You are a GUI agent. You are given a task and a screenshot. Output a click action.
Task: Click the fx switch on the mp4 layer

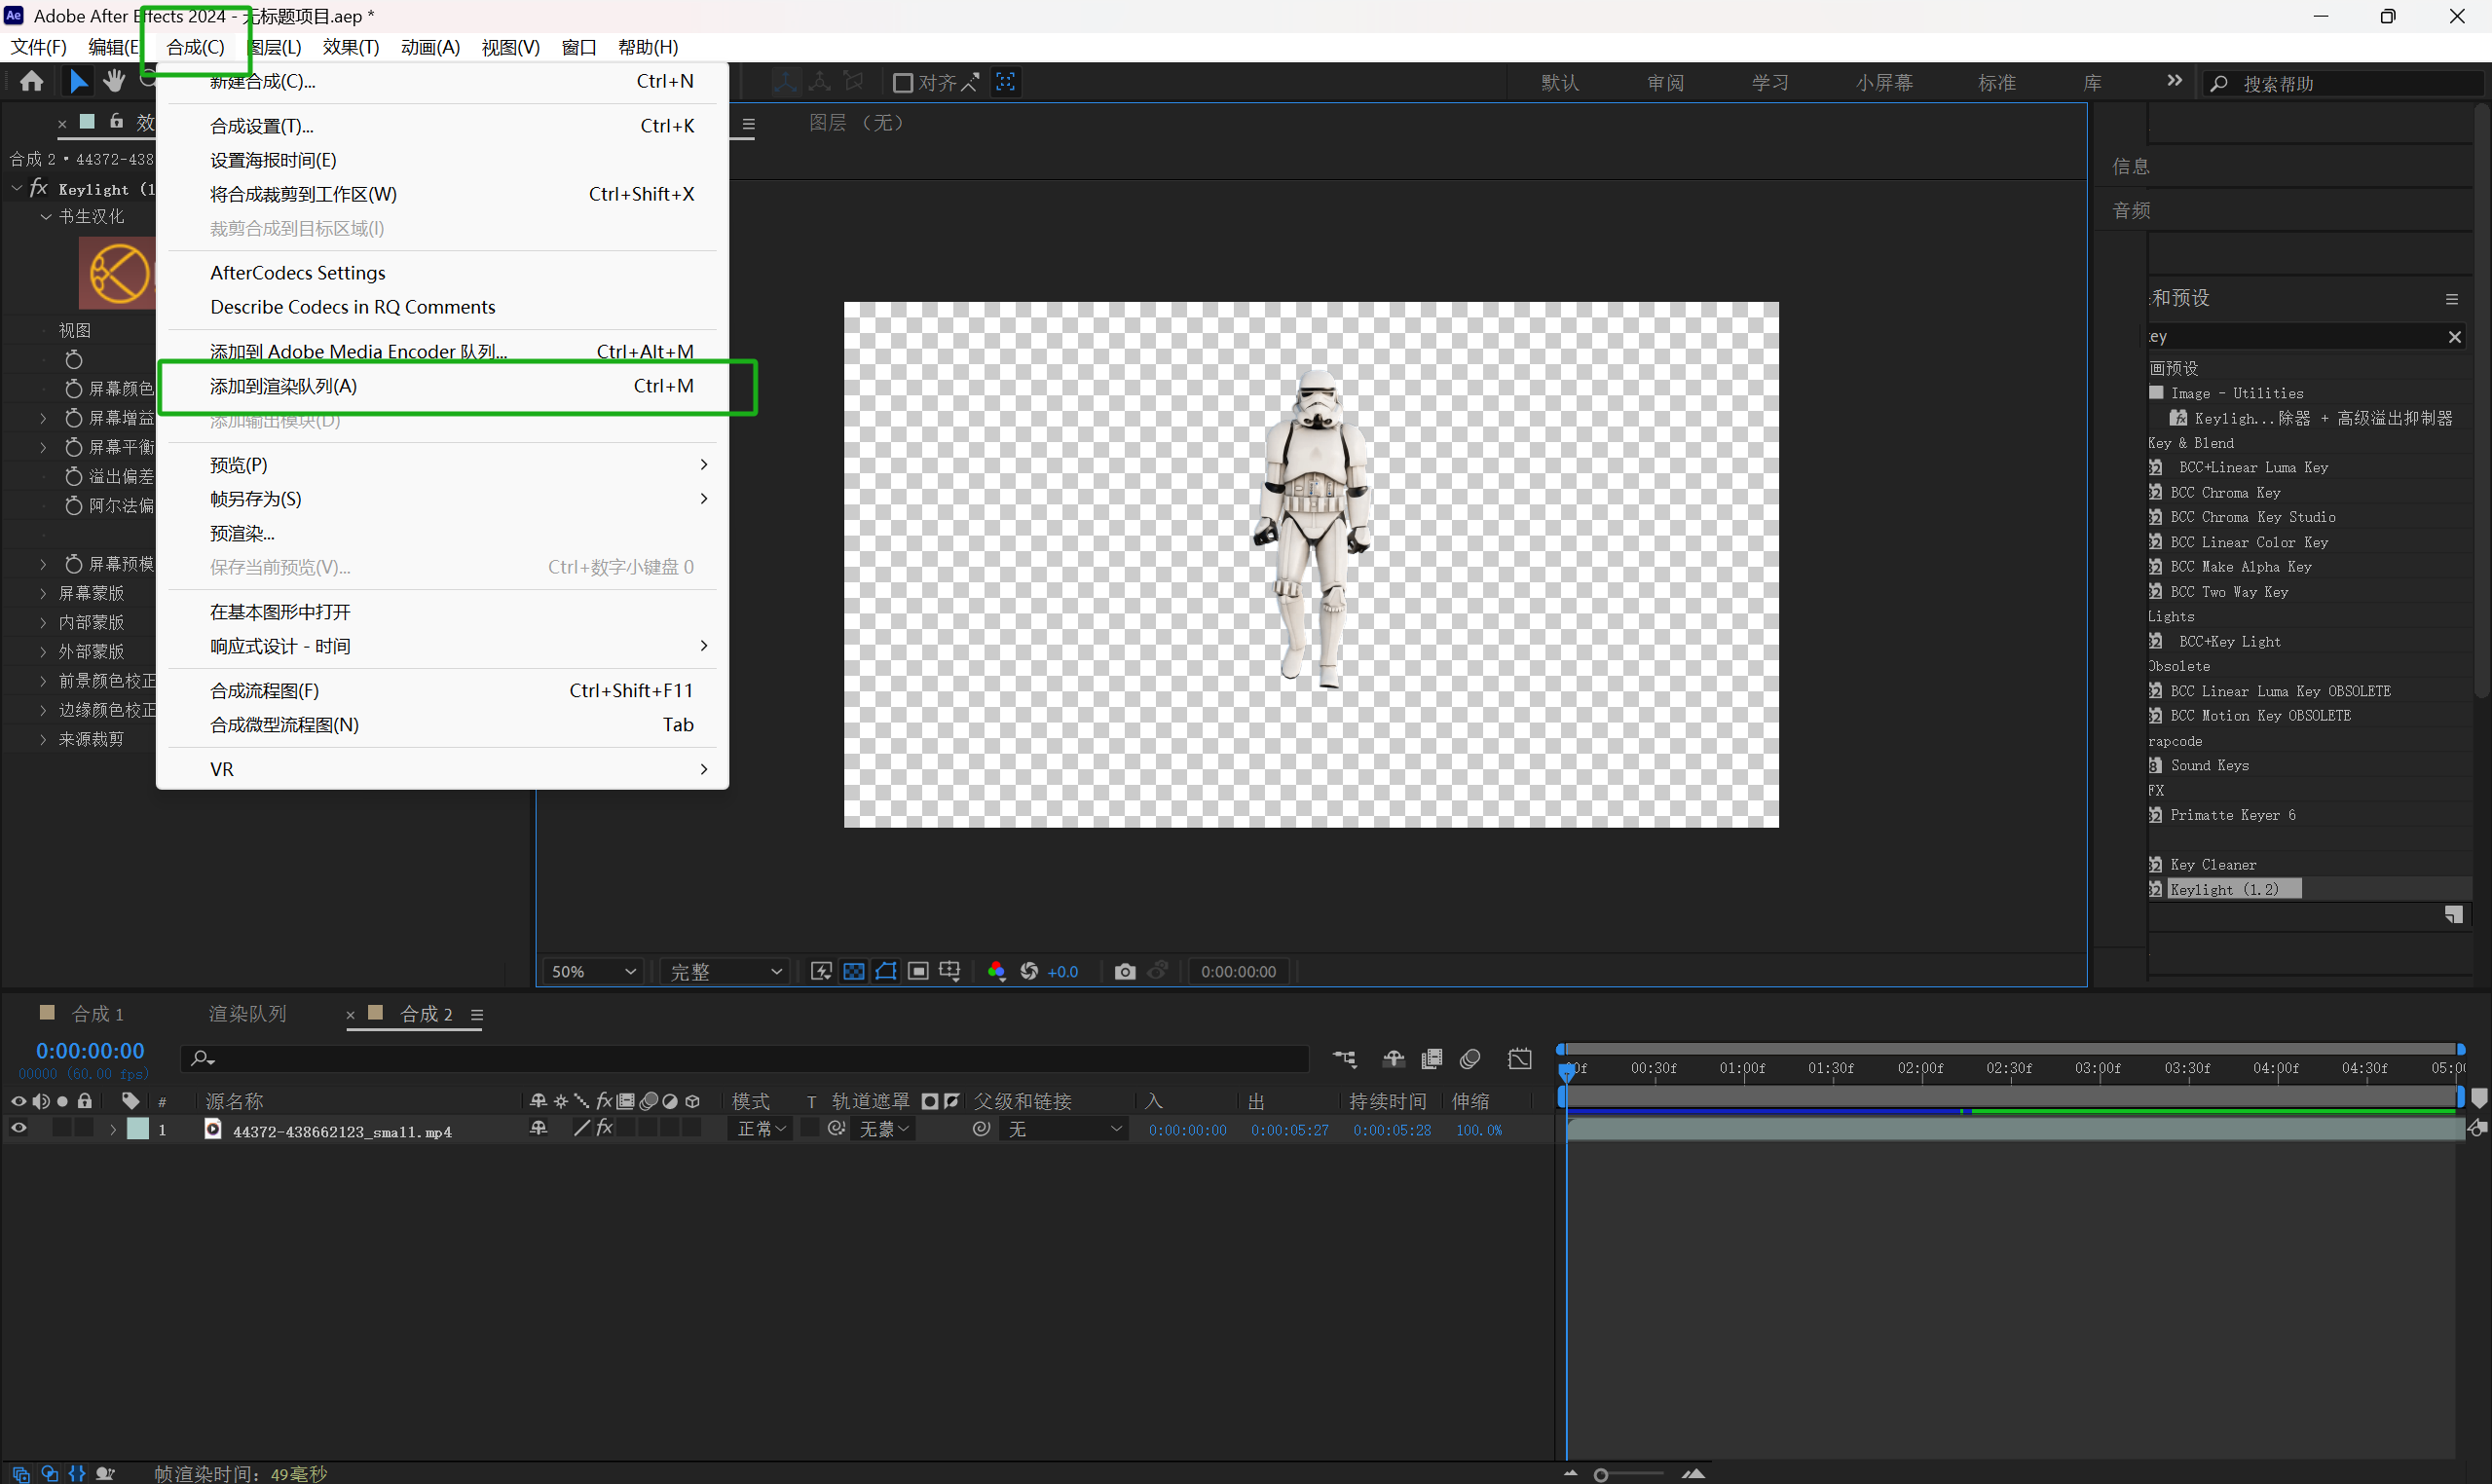pos(604,1129)
